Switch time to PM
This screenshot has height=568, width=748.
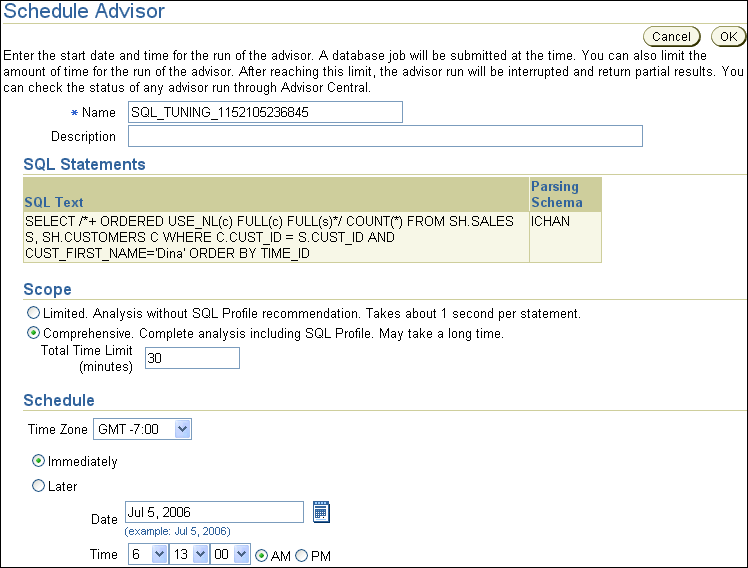[303, 555]
